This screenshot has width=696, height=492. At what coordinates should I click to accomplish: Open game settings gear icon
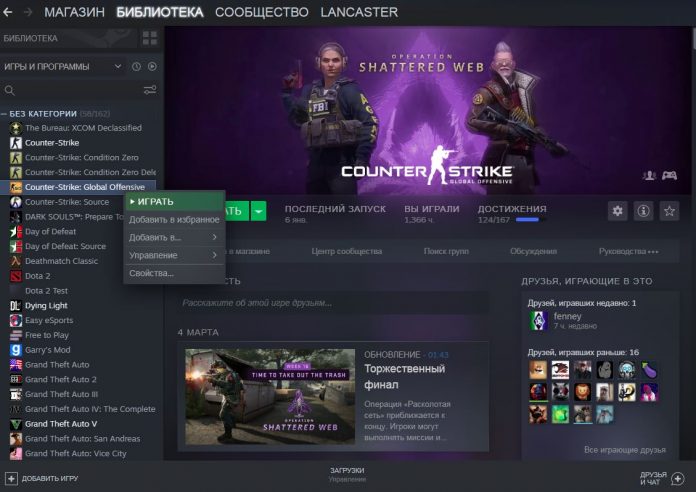617,211
